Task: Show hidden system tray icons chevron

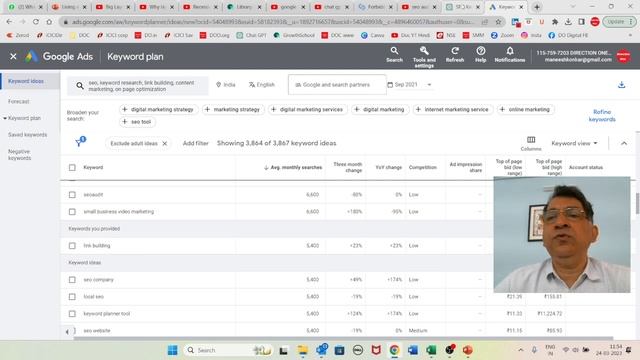Action: click(x=520, y=350)
